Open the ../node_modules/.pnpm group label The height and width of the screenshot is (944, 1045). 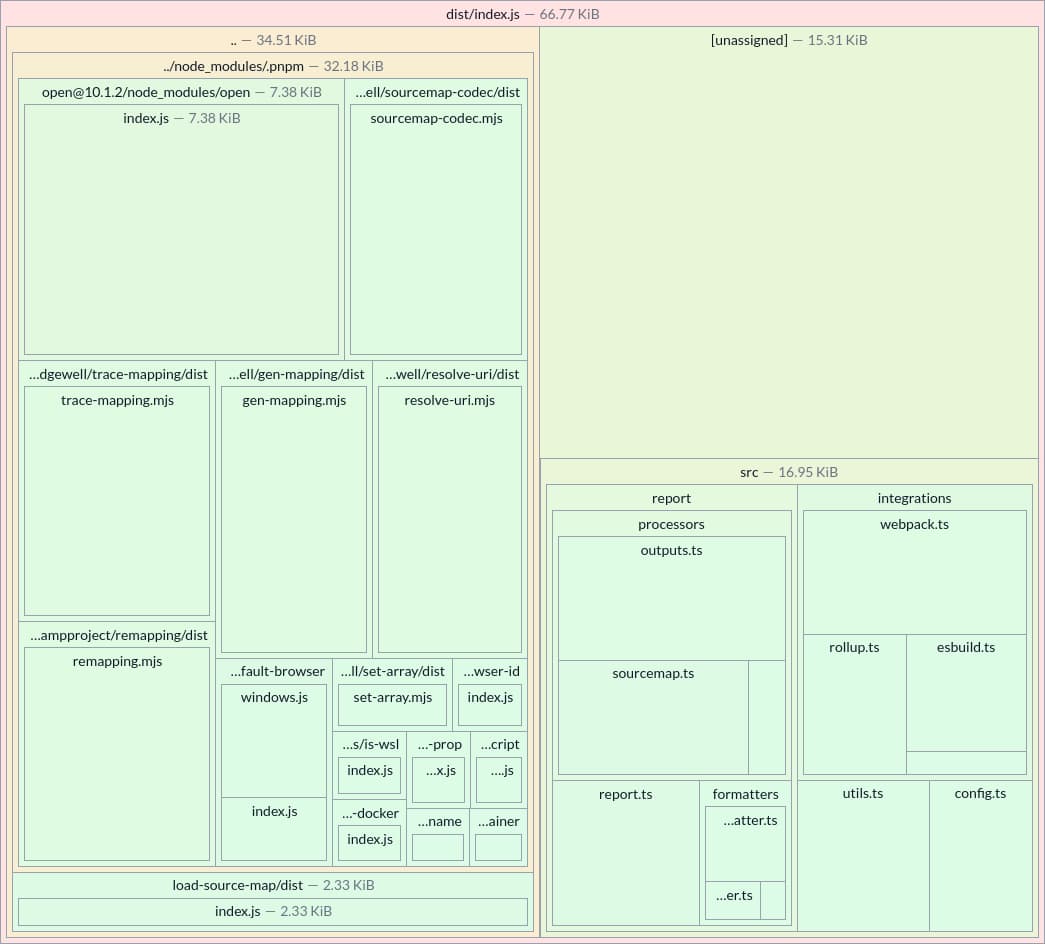pos(273,66)
